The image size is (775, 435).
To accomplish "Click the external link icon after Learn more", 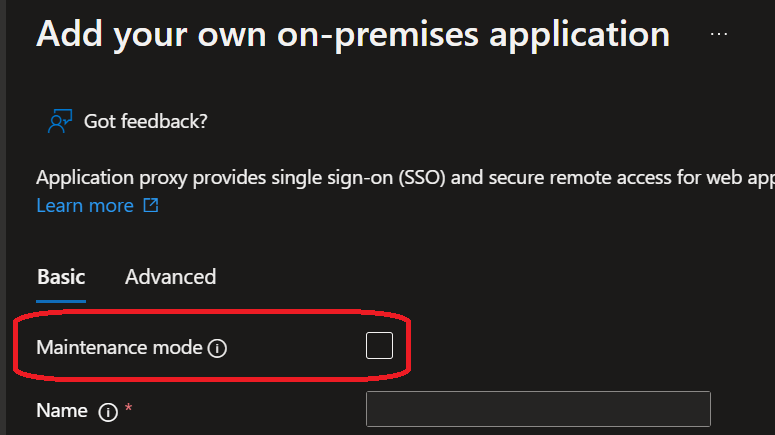I will coord(151,206).
